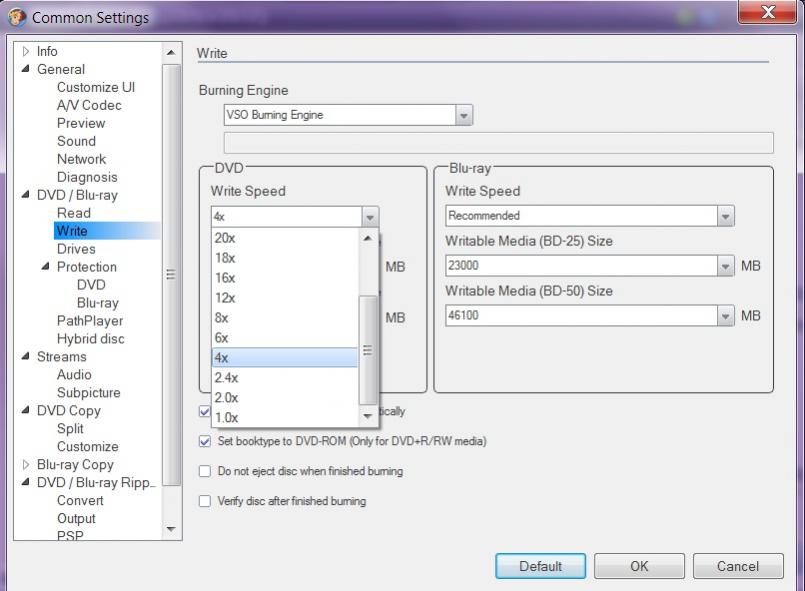This screenshot has height=591, width=805.
Task: Choose the highlighted 4x write speed
Action: (284, 358)
